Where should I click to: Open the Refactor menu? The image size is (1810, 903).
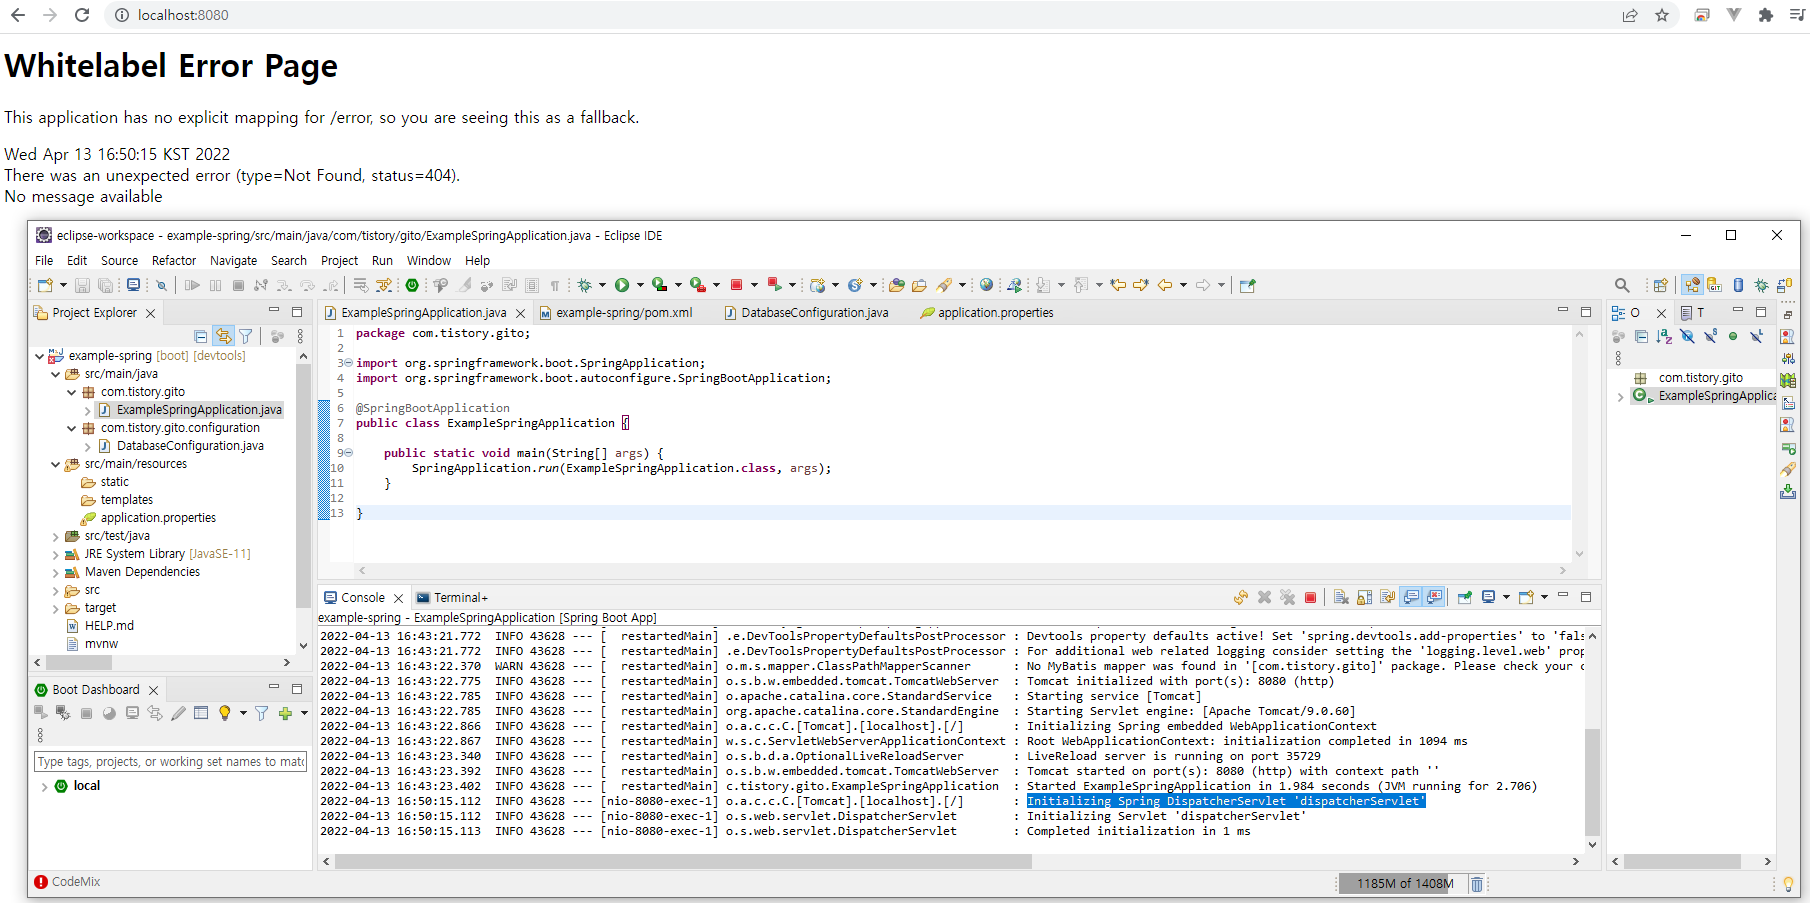174,261
